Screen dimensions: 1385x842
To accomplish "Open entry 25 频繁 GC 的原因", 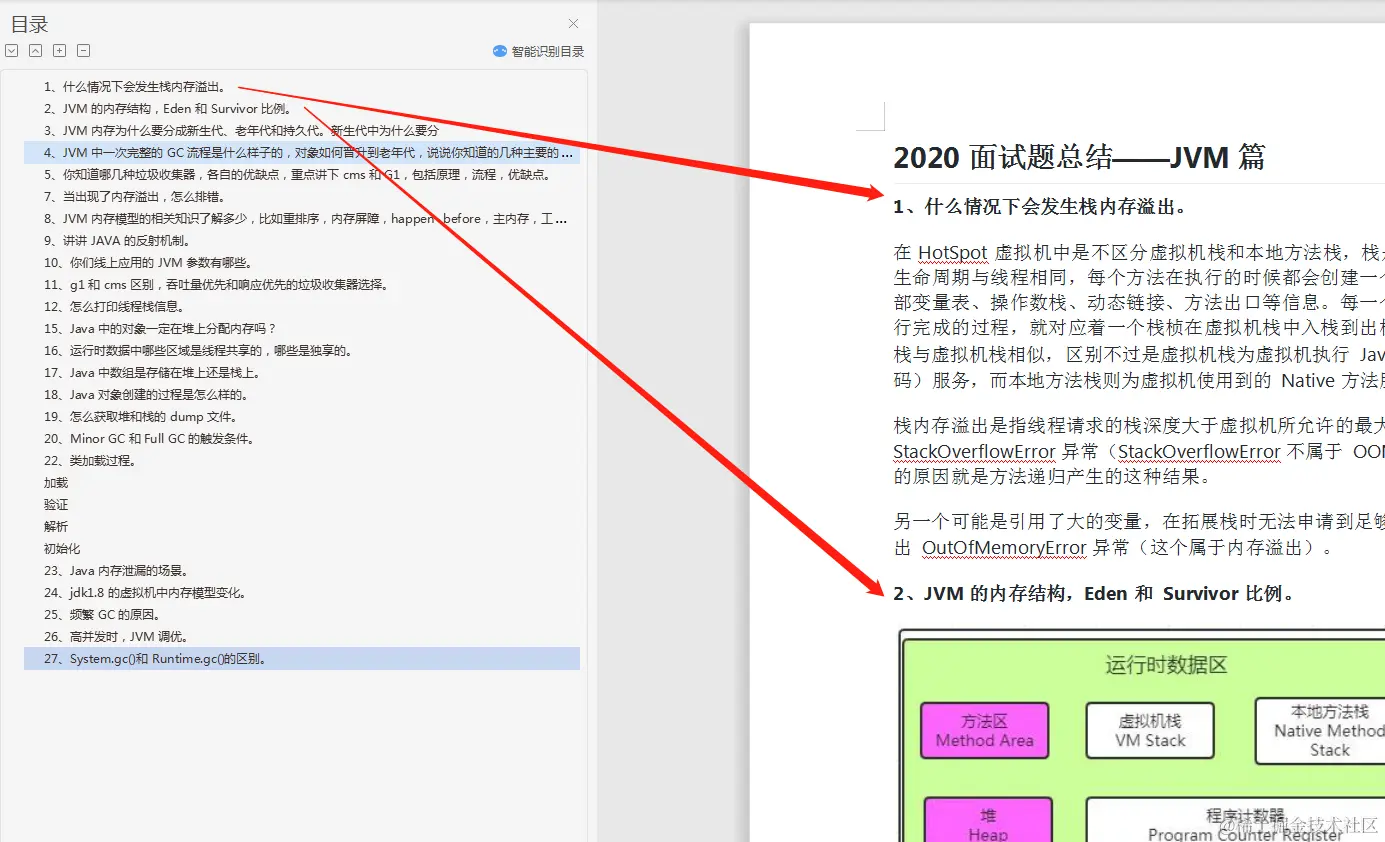I will [x=115, y=614].
